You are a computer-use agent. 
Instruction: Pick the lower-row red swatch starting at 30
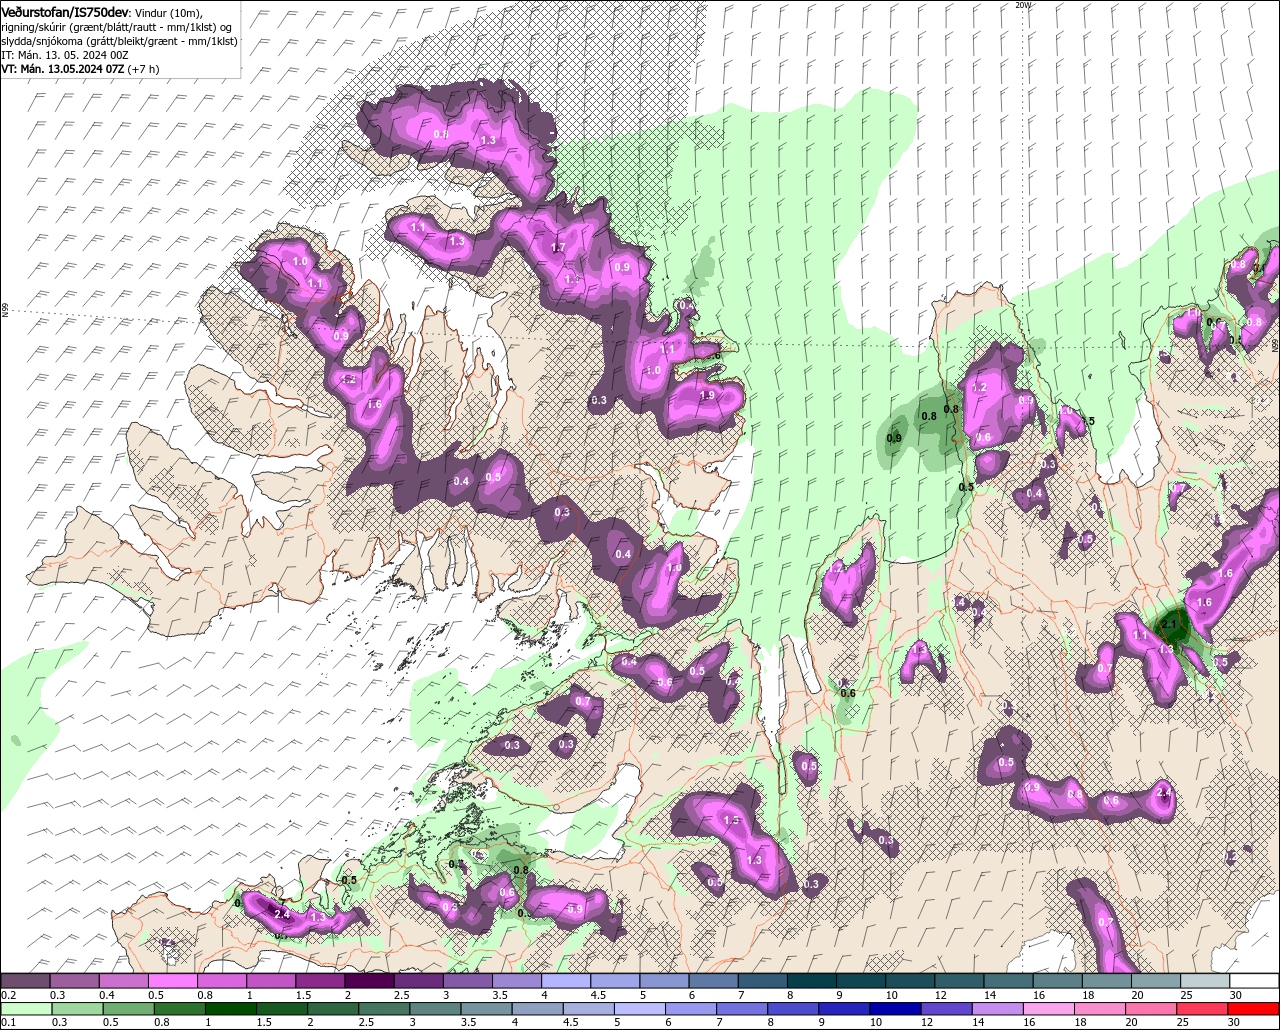(x=1253, y=1009)
